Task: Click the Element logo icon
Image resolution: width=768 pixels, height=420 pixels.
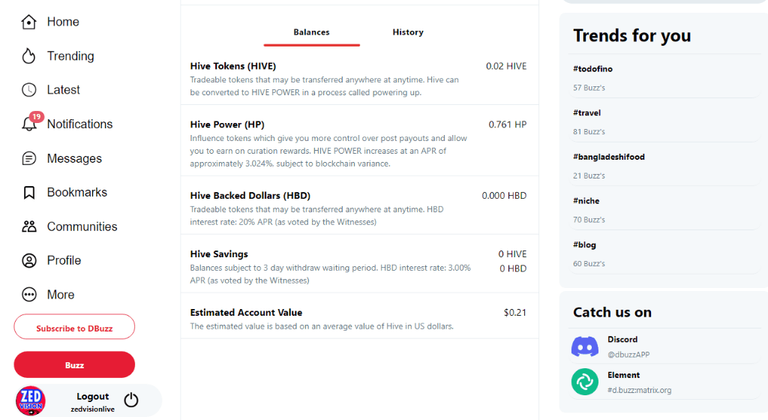Action: [585, 382]
